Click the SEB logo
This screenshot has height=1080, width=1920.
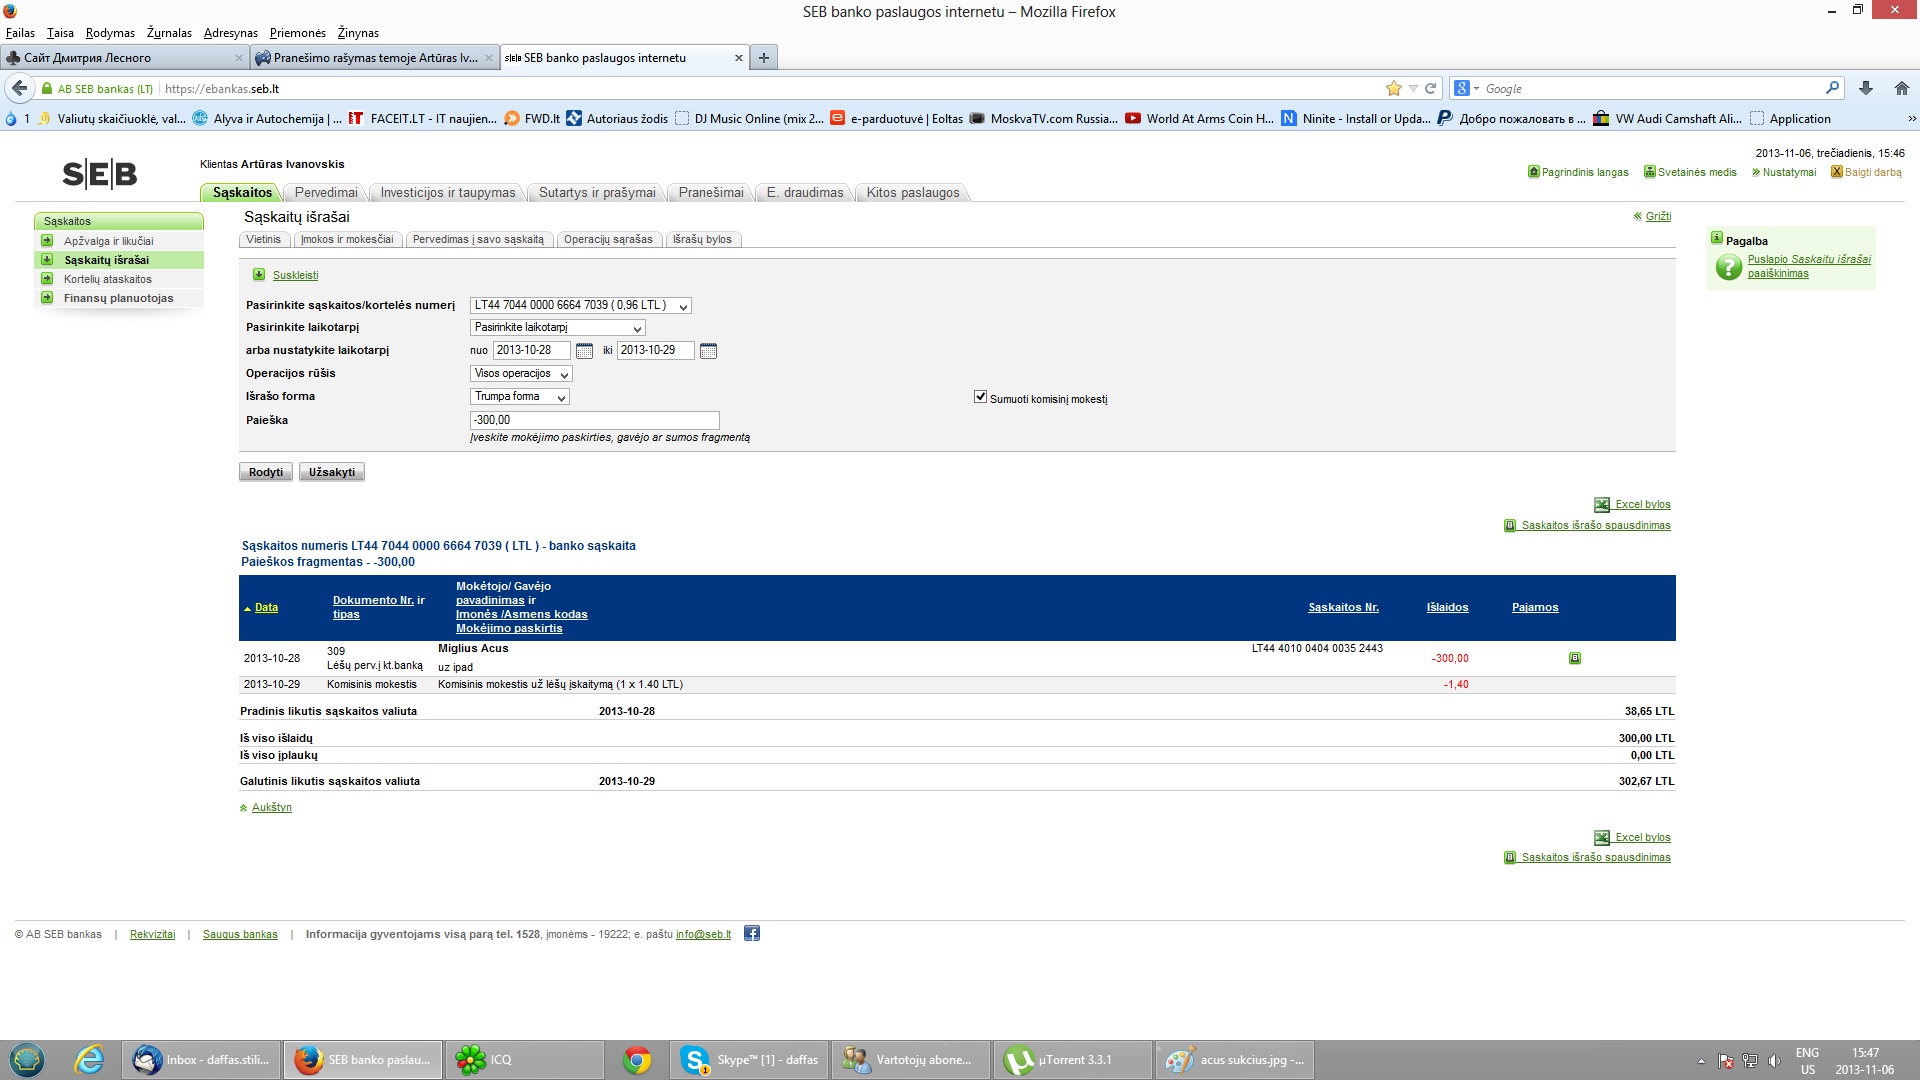[x=100, y=175]
